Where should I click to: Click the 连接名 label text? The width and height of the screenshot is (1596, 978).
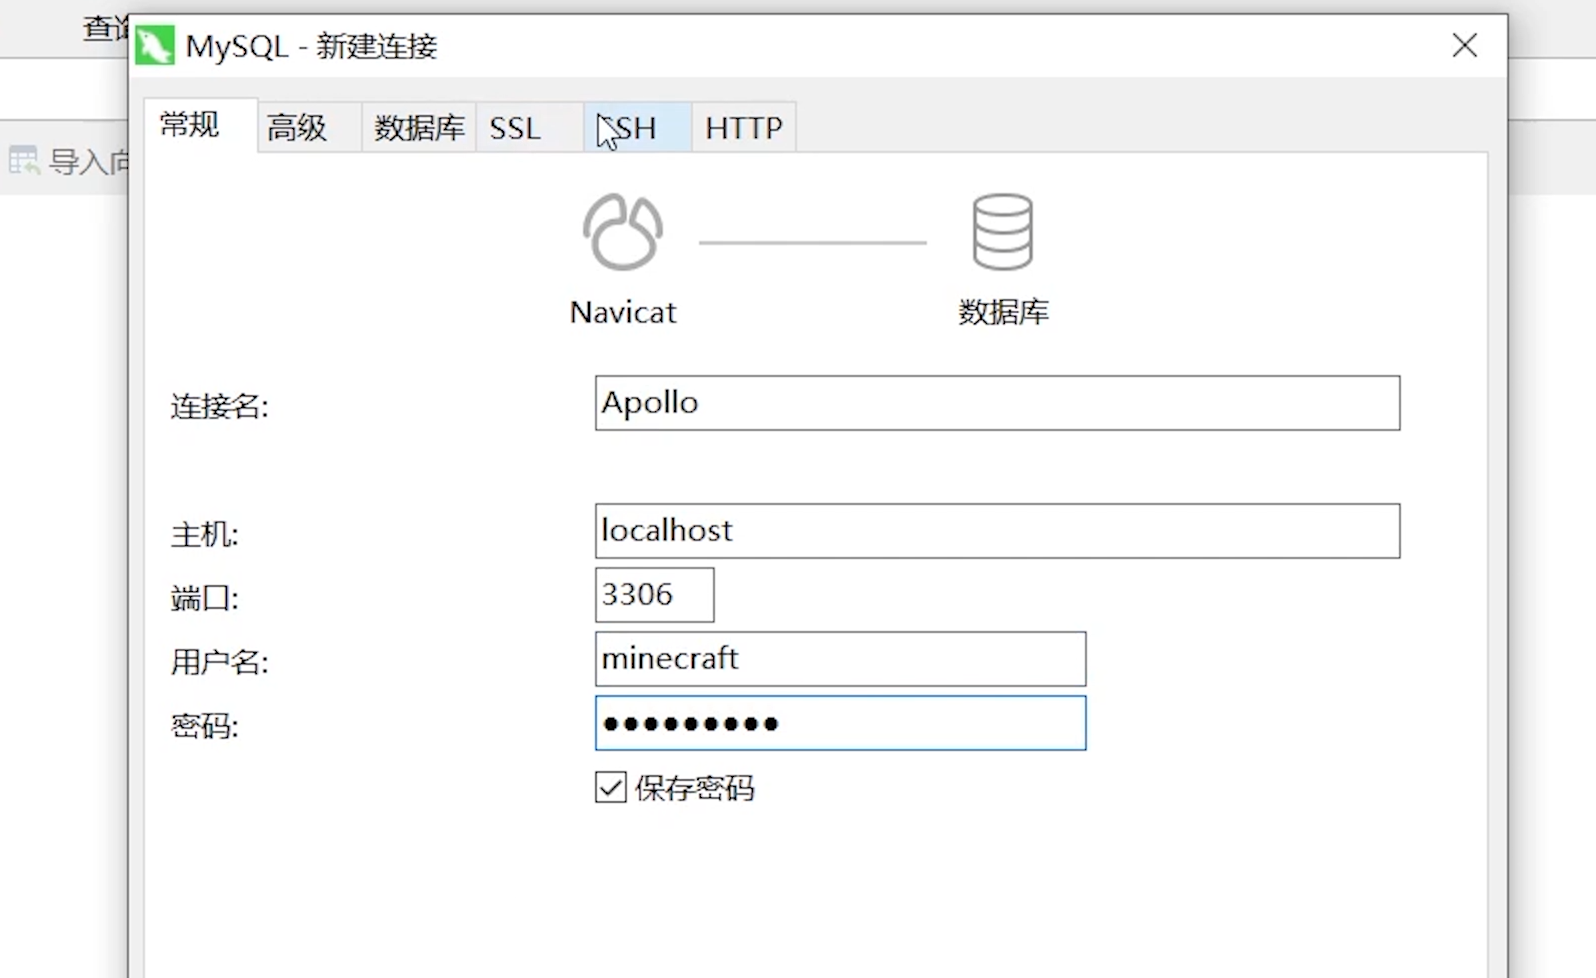(219, 407)
